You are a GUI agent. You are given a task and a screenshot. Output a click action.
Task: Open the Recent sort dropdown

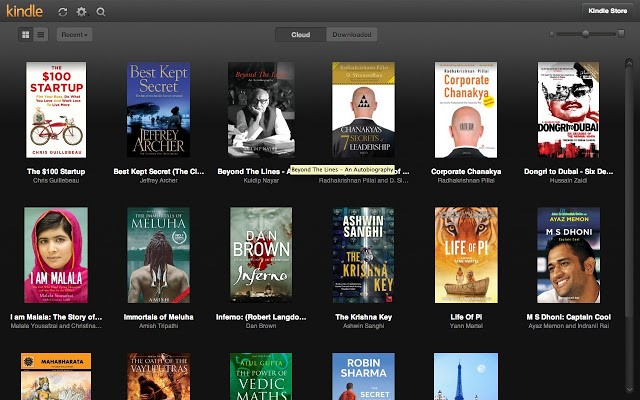tap(75, 34)
